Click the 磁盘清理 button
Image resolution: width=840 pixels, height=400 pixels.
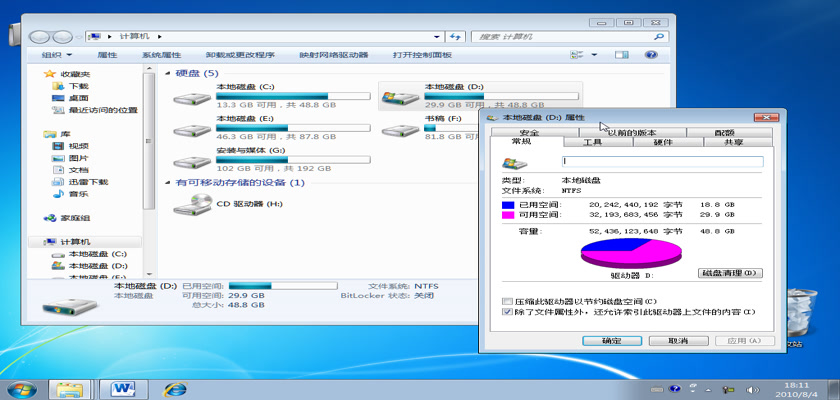pos(730,273)
